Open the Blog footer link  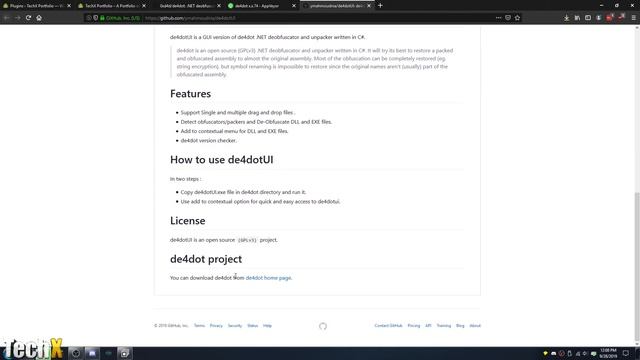(x=460, y=326)
